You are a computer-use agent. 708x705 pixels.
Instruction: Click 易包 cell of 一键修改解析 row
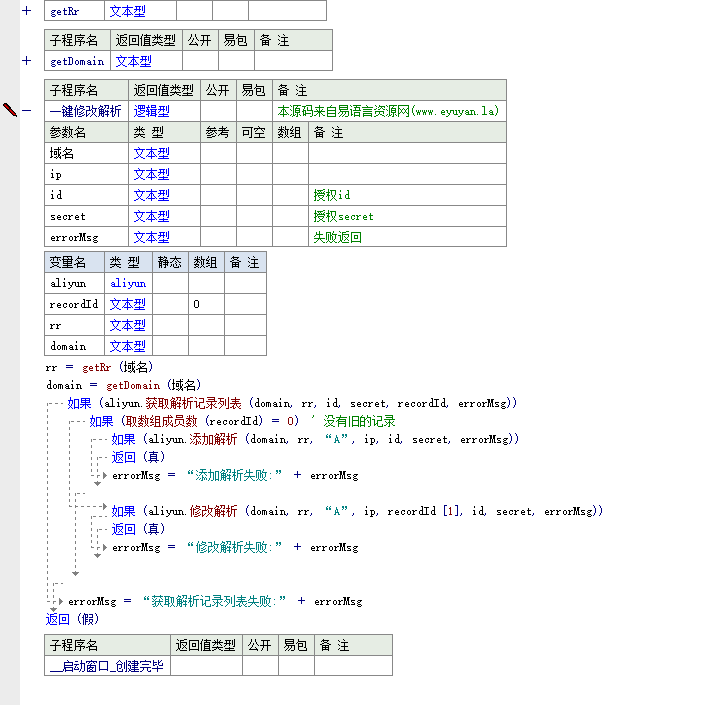(x=255, y=111)
